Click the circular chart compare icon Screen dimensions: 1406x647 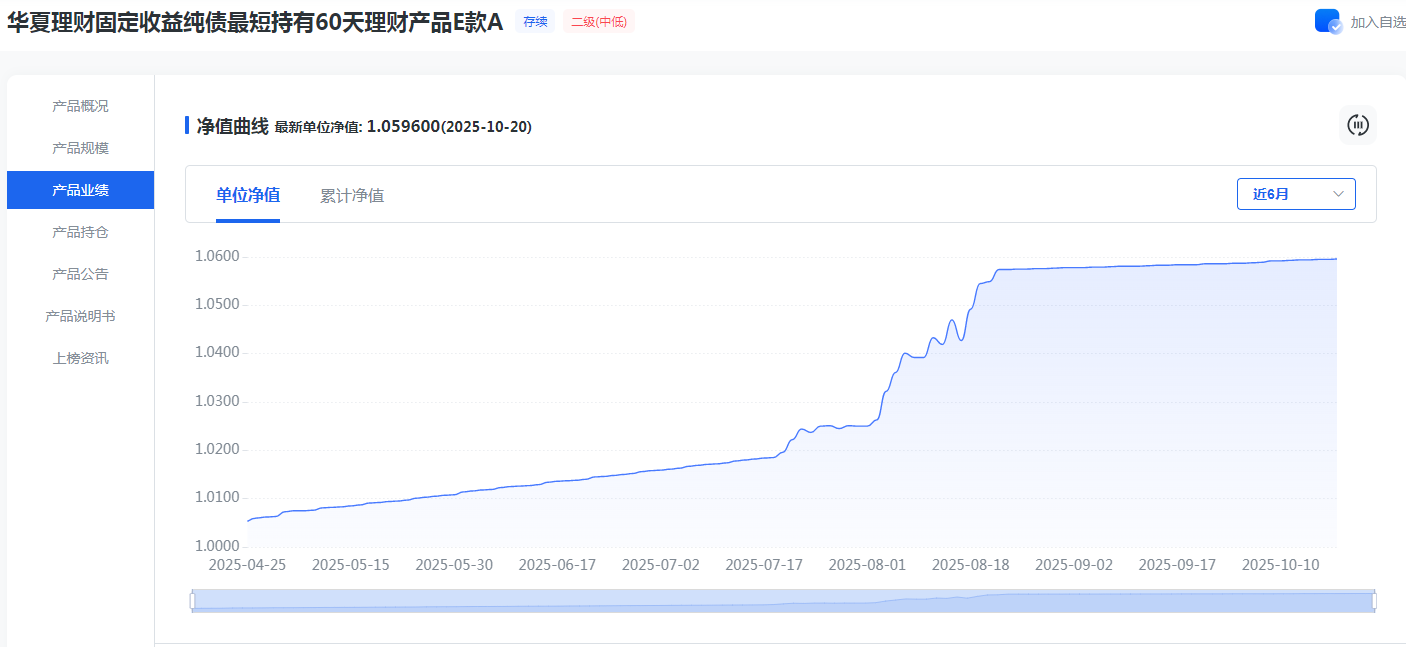1357,125
